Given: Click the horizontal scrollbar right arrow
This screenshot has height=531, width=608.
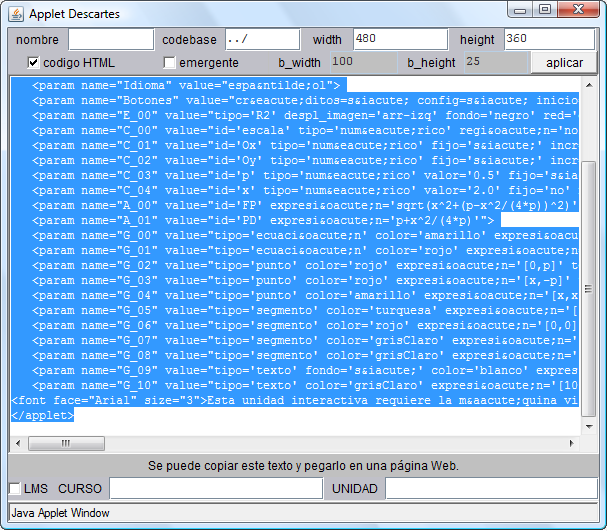Looking at the screenshot, I should [572, 443].
